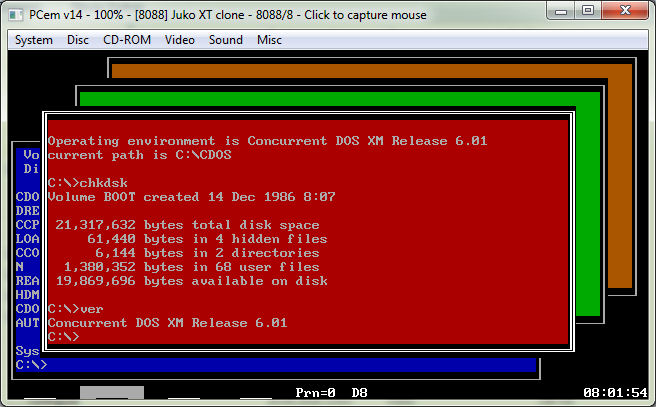The image size is (656, 407).
Task: Click 'CCP' entry in blue window
Action: 27,225
